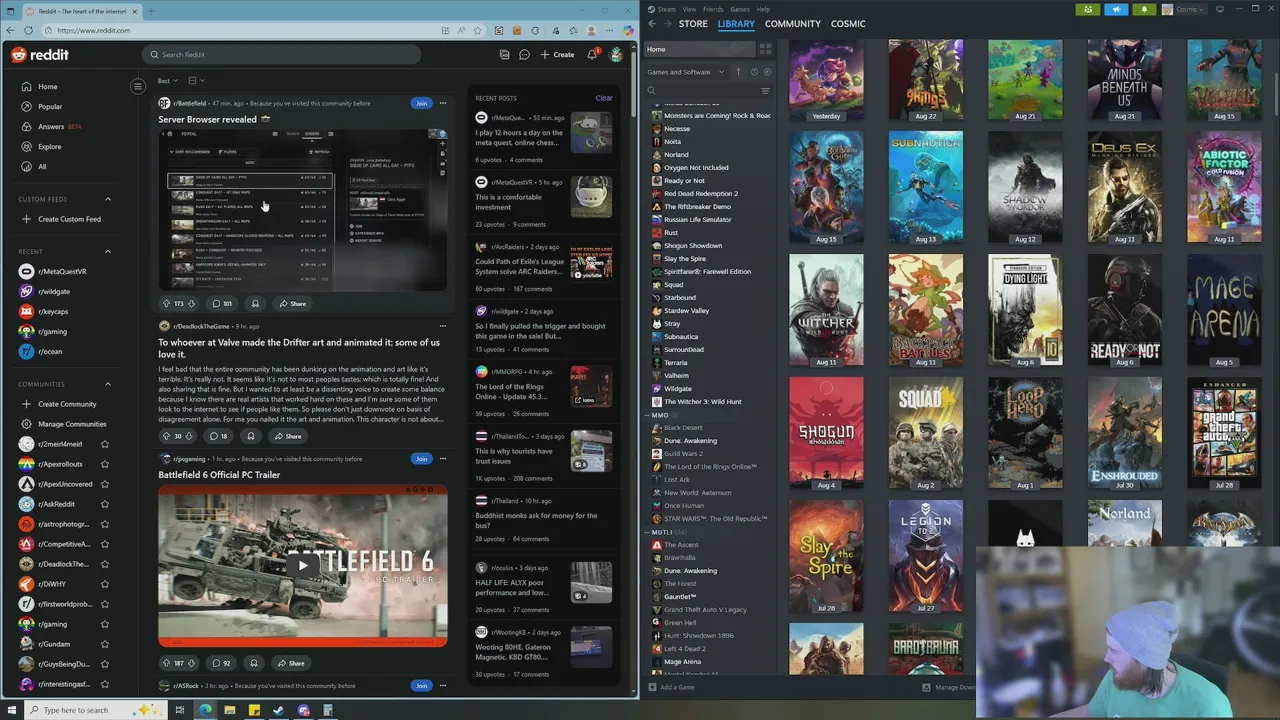Open Steam library collections grid view icon
The height and width of the screenshot is (720, 1280).
765,49
